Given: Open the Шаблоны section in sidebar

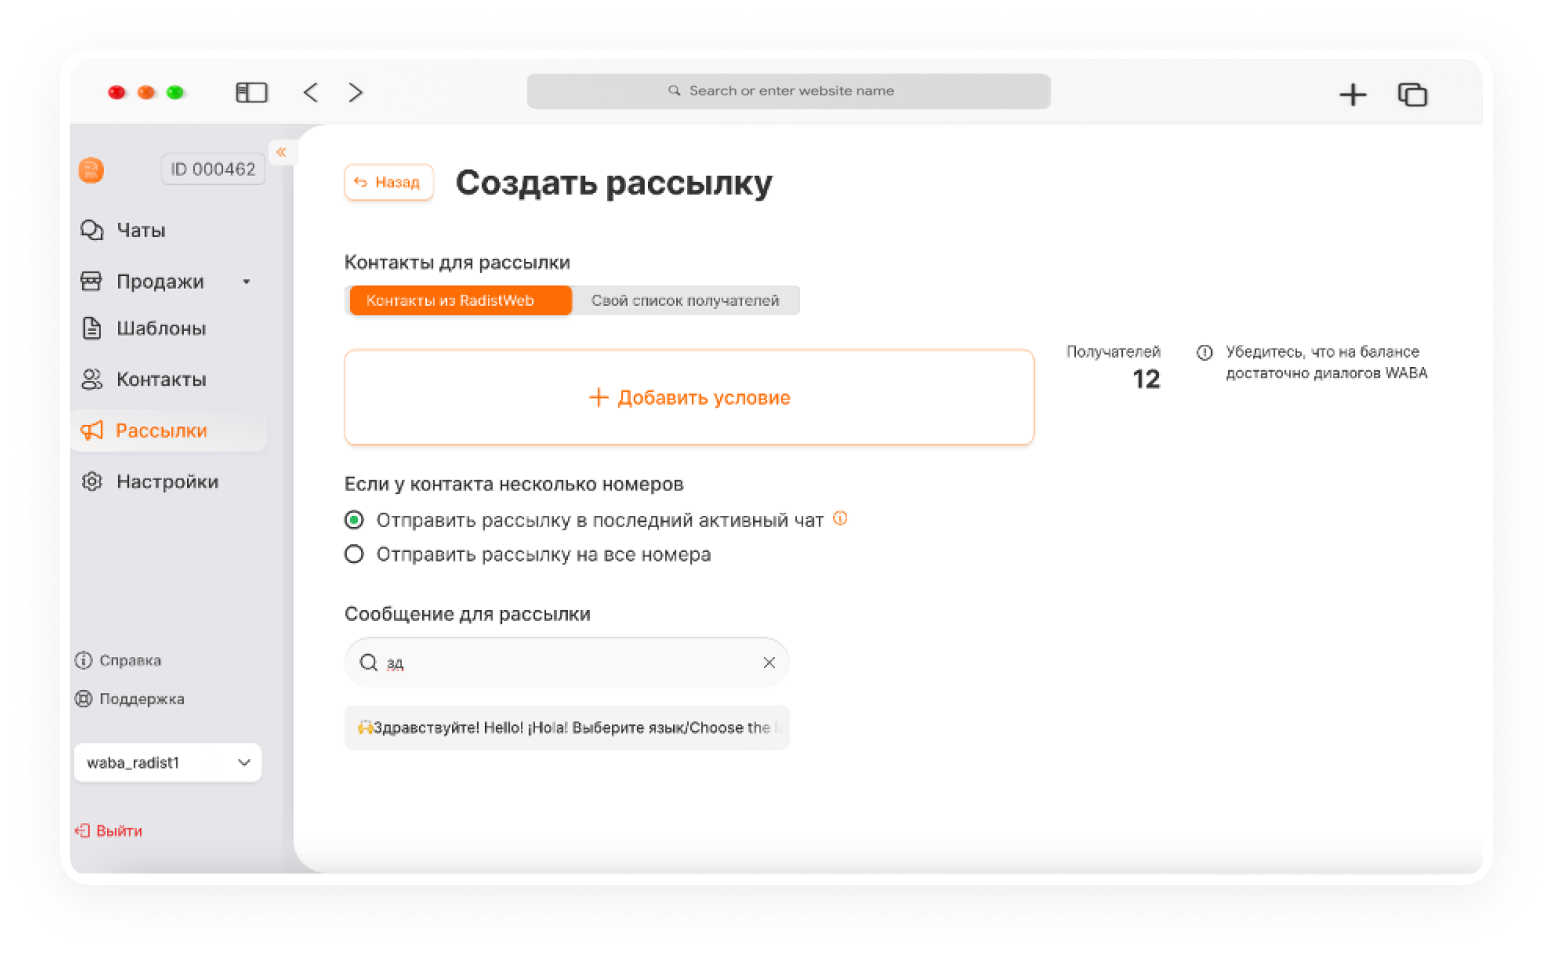Looking at the screenshot, I should coord(160,328).
